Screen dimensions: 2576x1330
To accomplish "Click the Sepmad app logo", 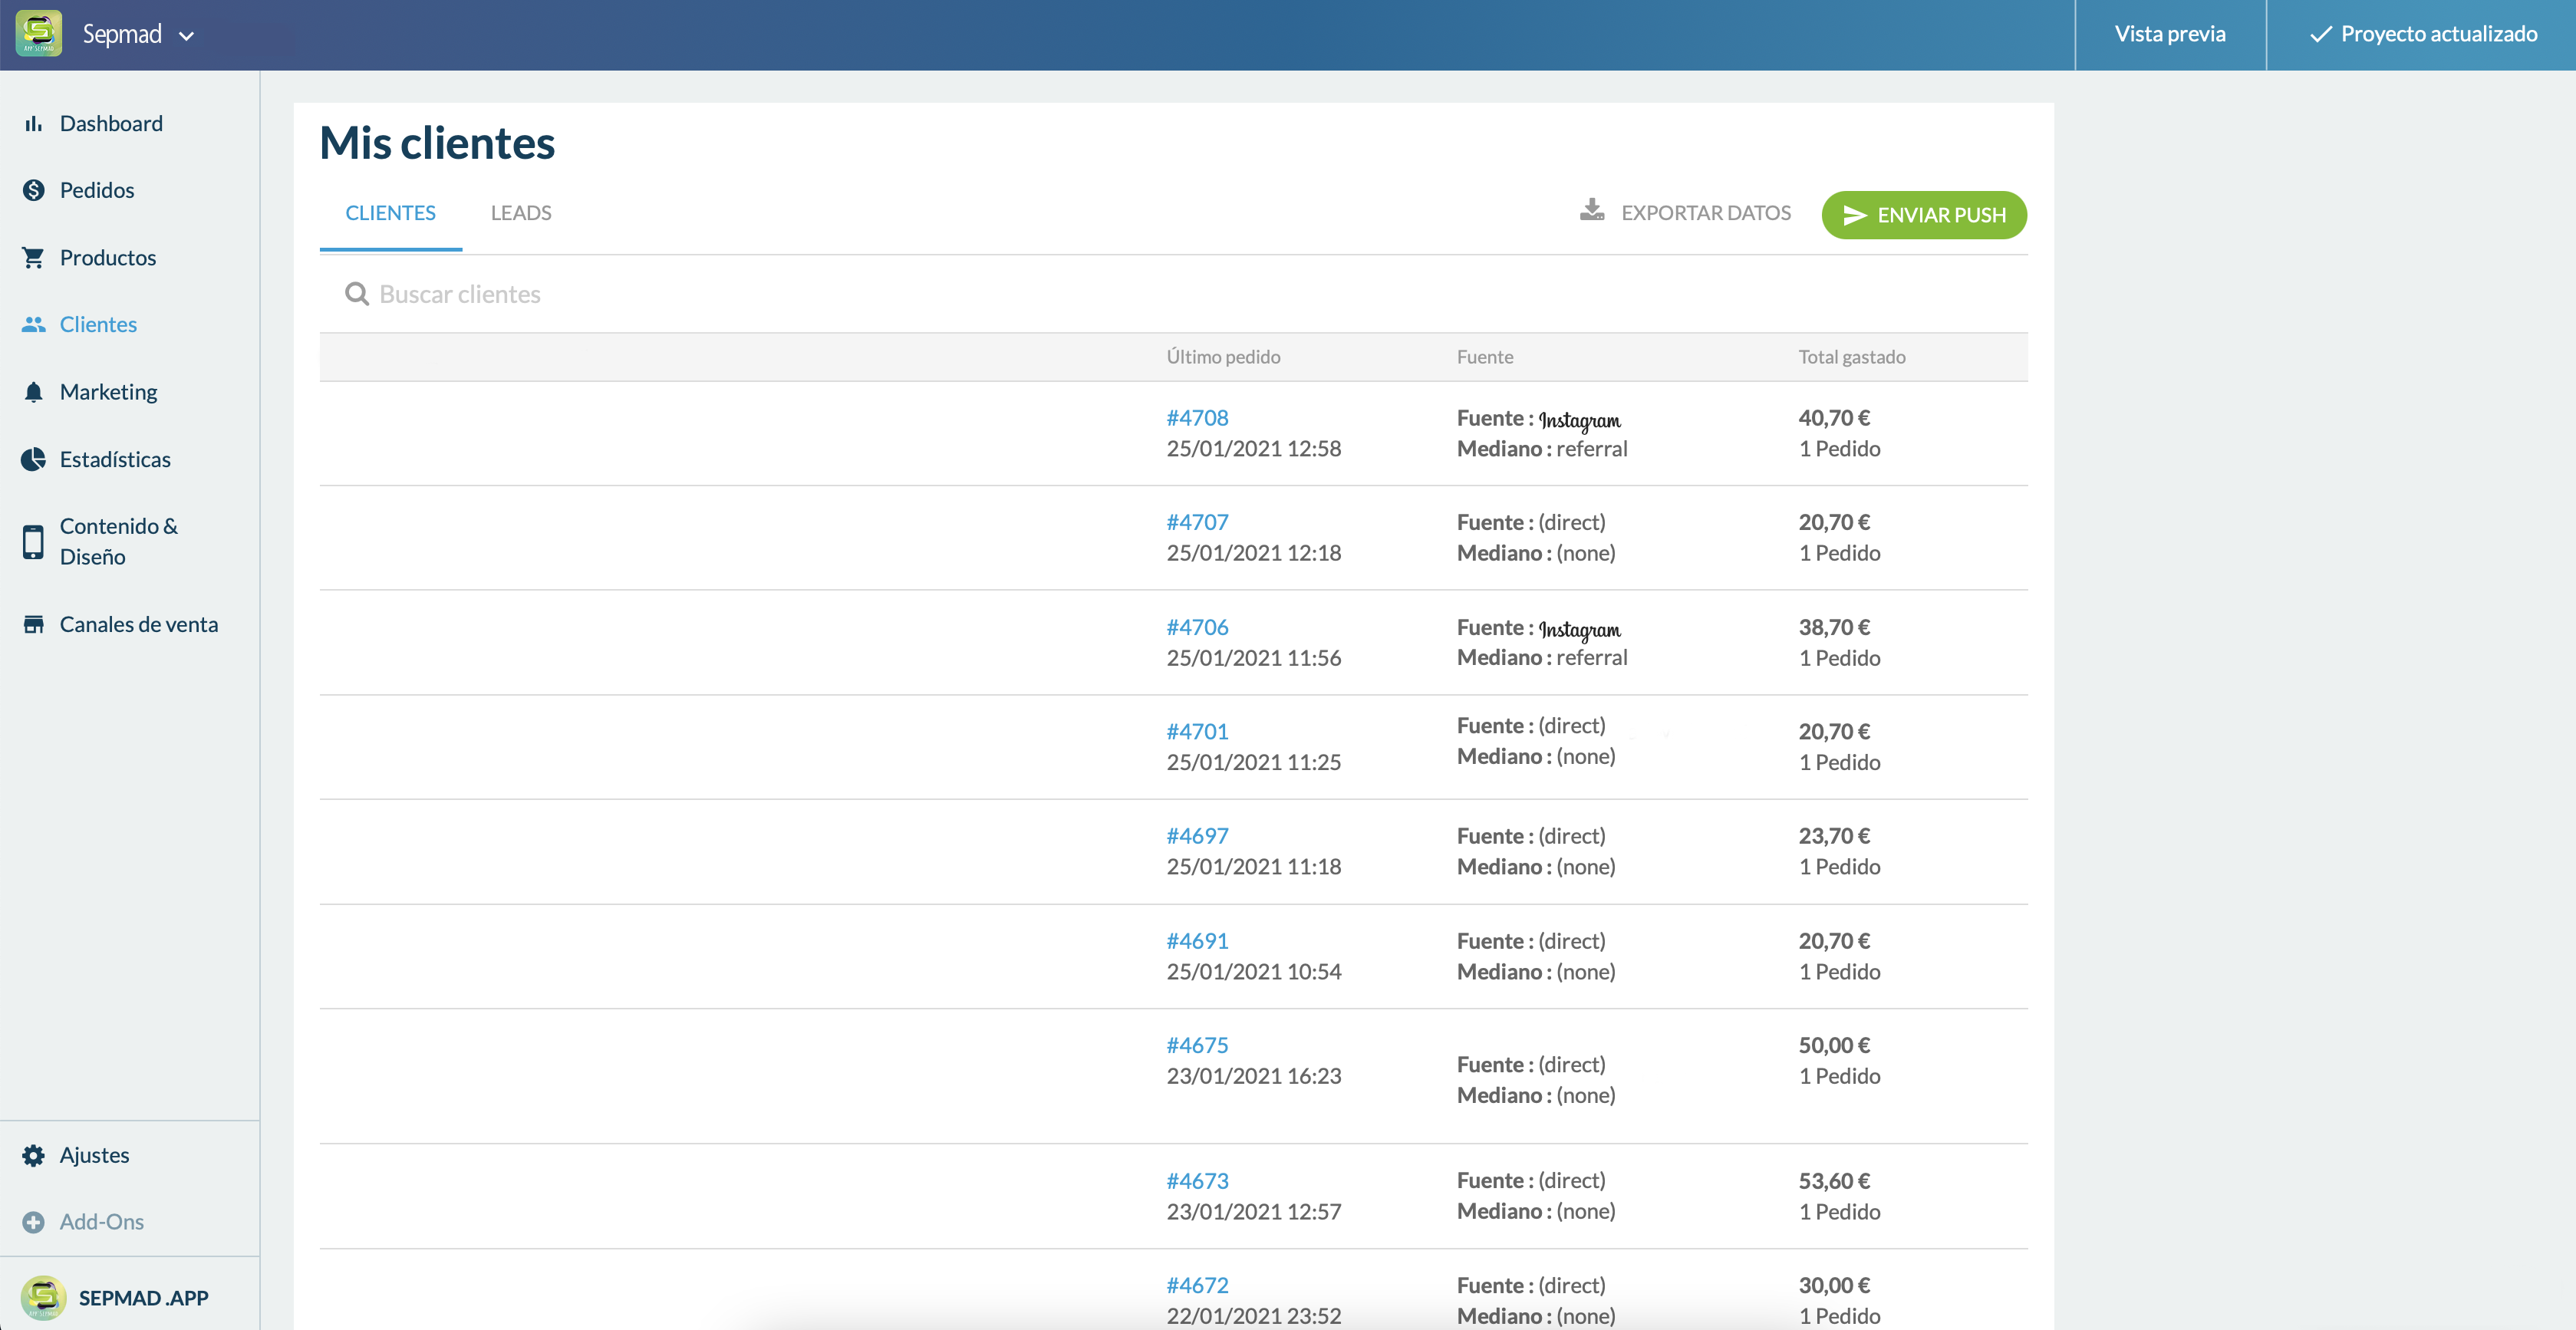I will (x=39, y=34).
